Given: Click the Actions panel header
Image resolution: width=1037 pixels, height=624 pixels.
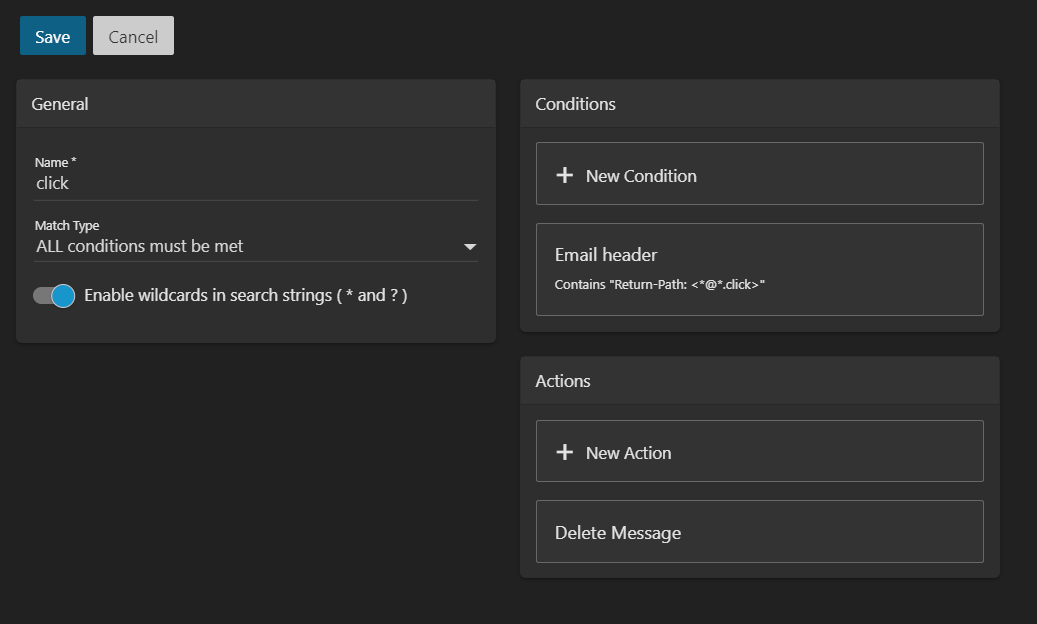Looking at the screenshot, I should [563, 381].
